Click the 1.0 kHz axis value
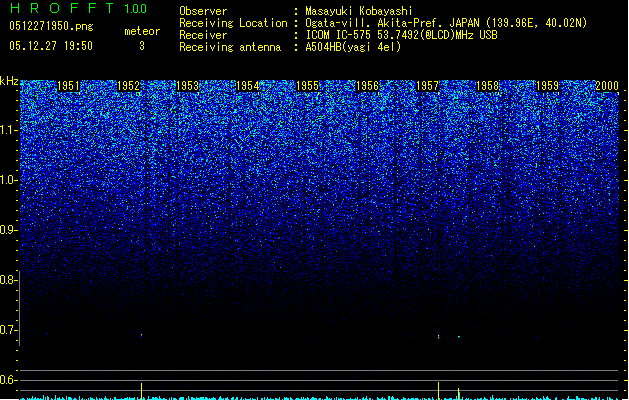 (x=8, y=180)
